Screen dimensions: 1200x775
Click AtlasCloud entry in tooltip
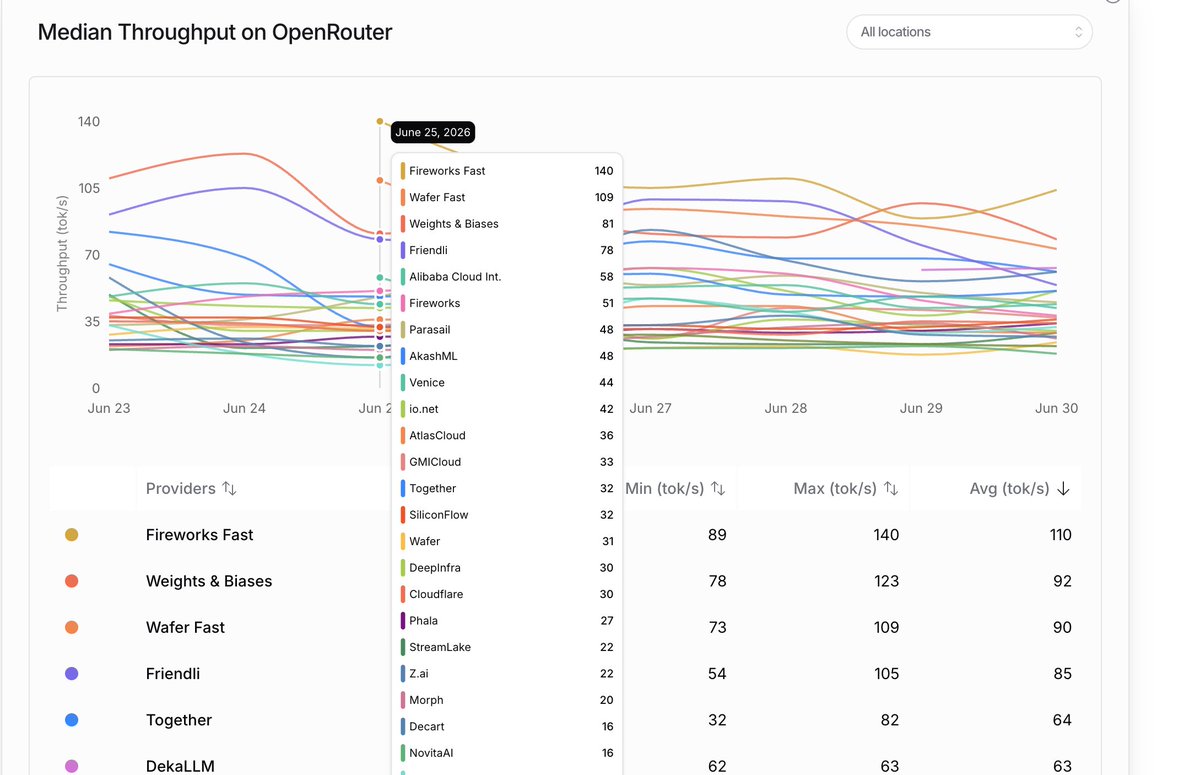tap(507, 436)
